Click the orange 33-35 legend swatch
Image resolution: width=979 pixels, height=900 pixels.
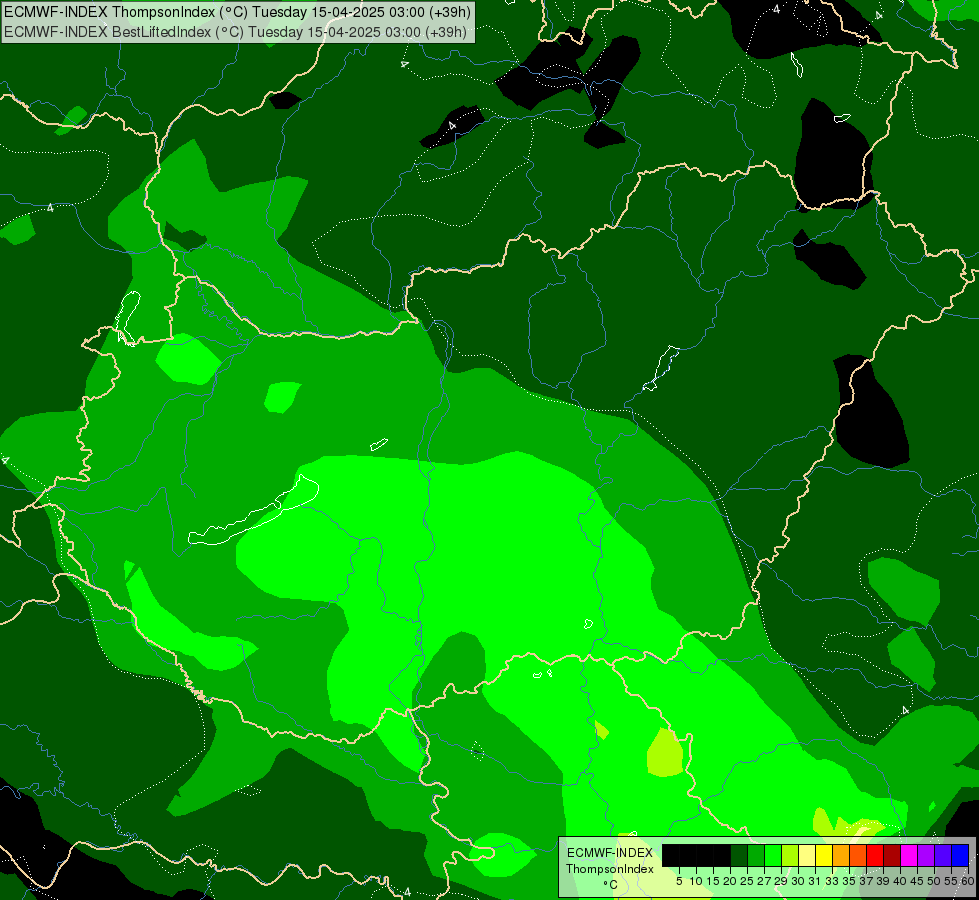(841, 855)
